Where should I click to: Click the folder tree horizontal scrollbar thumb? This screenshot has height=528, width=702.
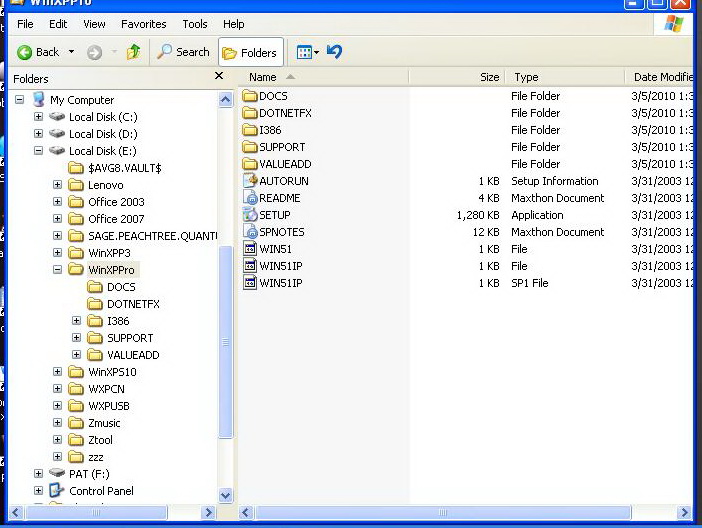pos(96,512)
